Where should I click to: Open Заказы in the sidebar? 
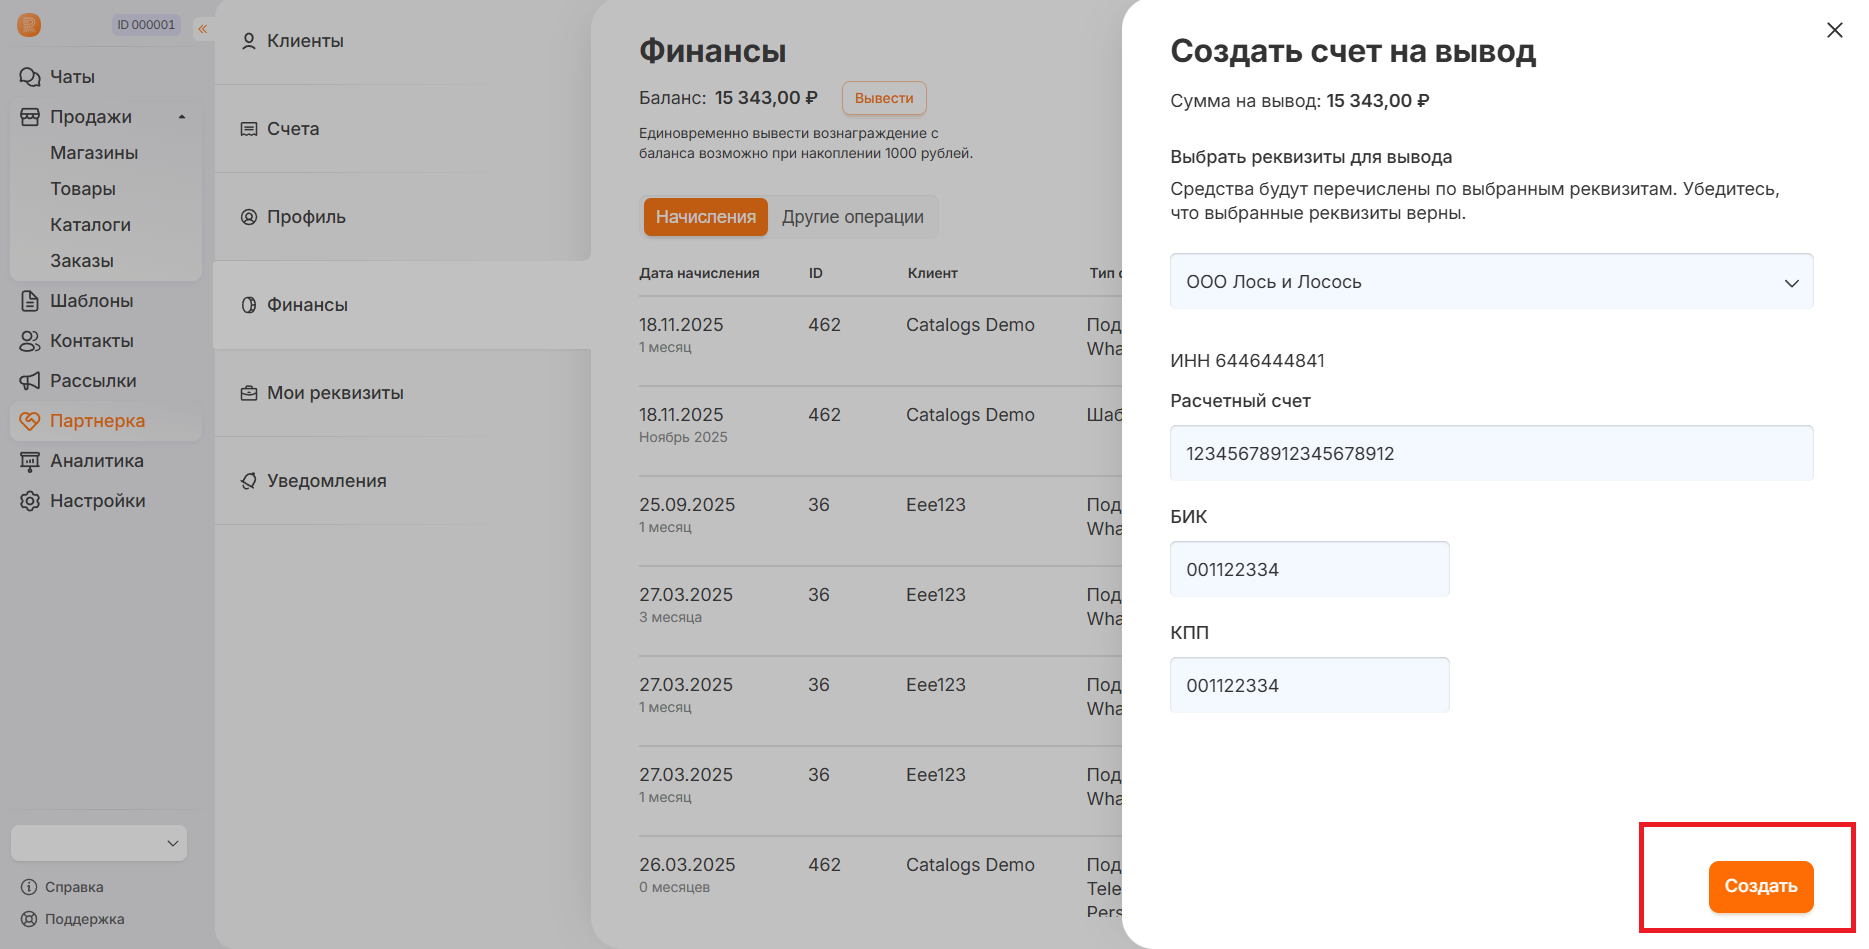tap(82, 261)
